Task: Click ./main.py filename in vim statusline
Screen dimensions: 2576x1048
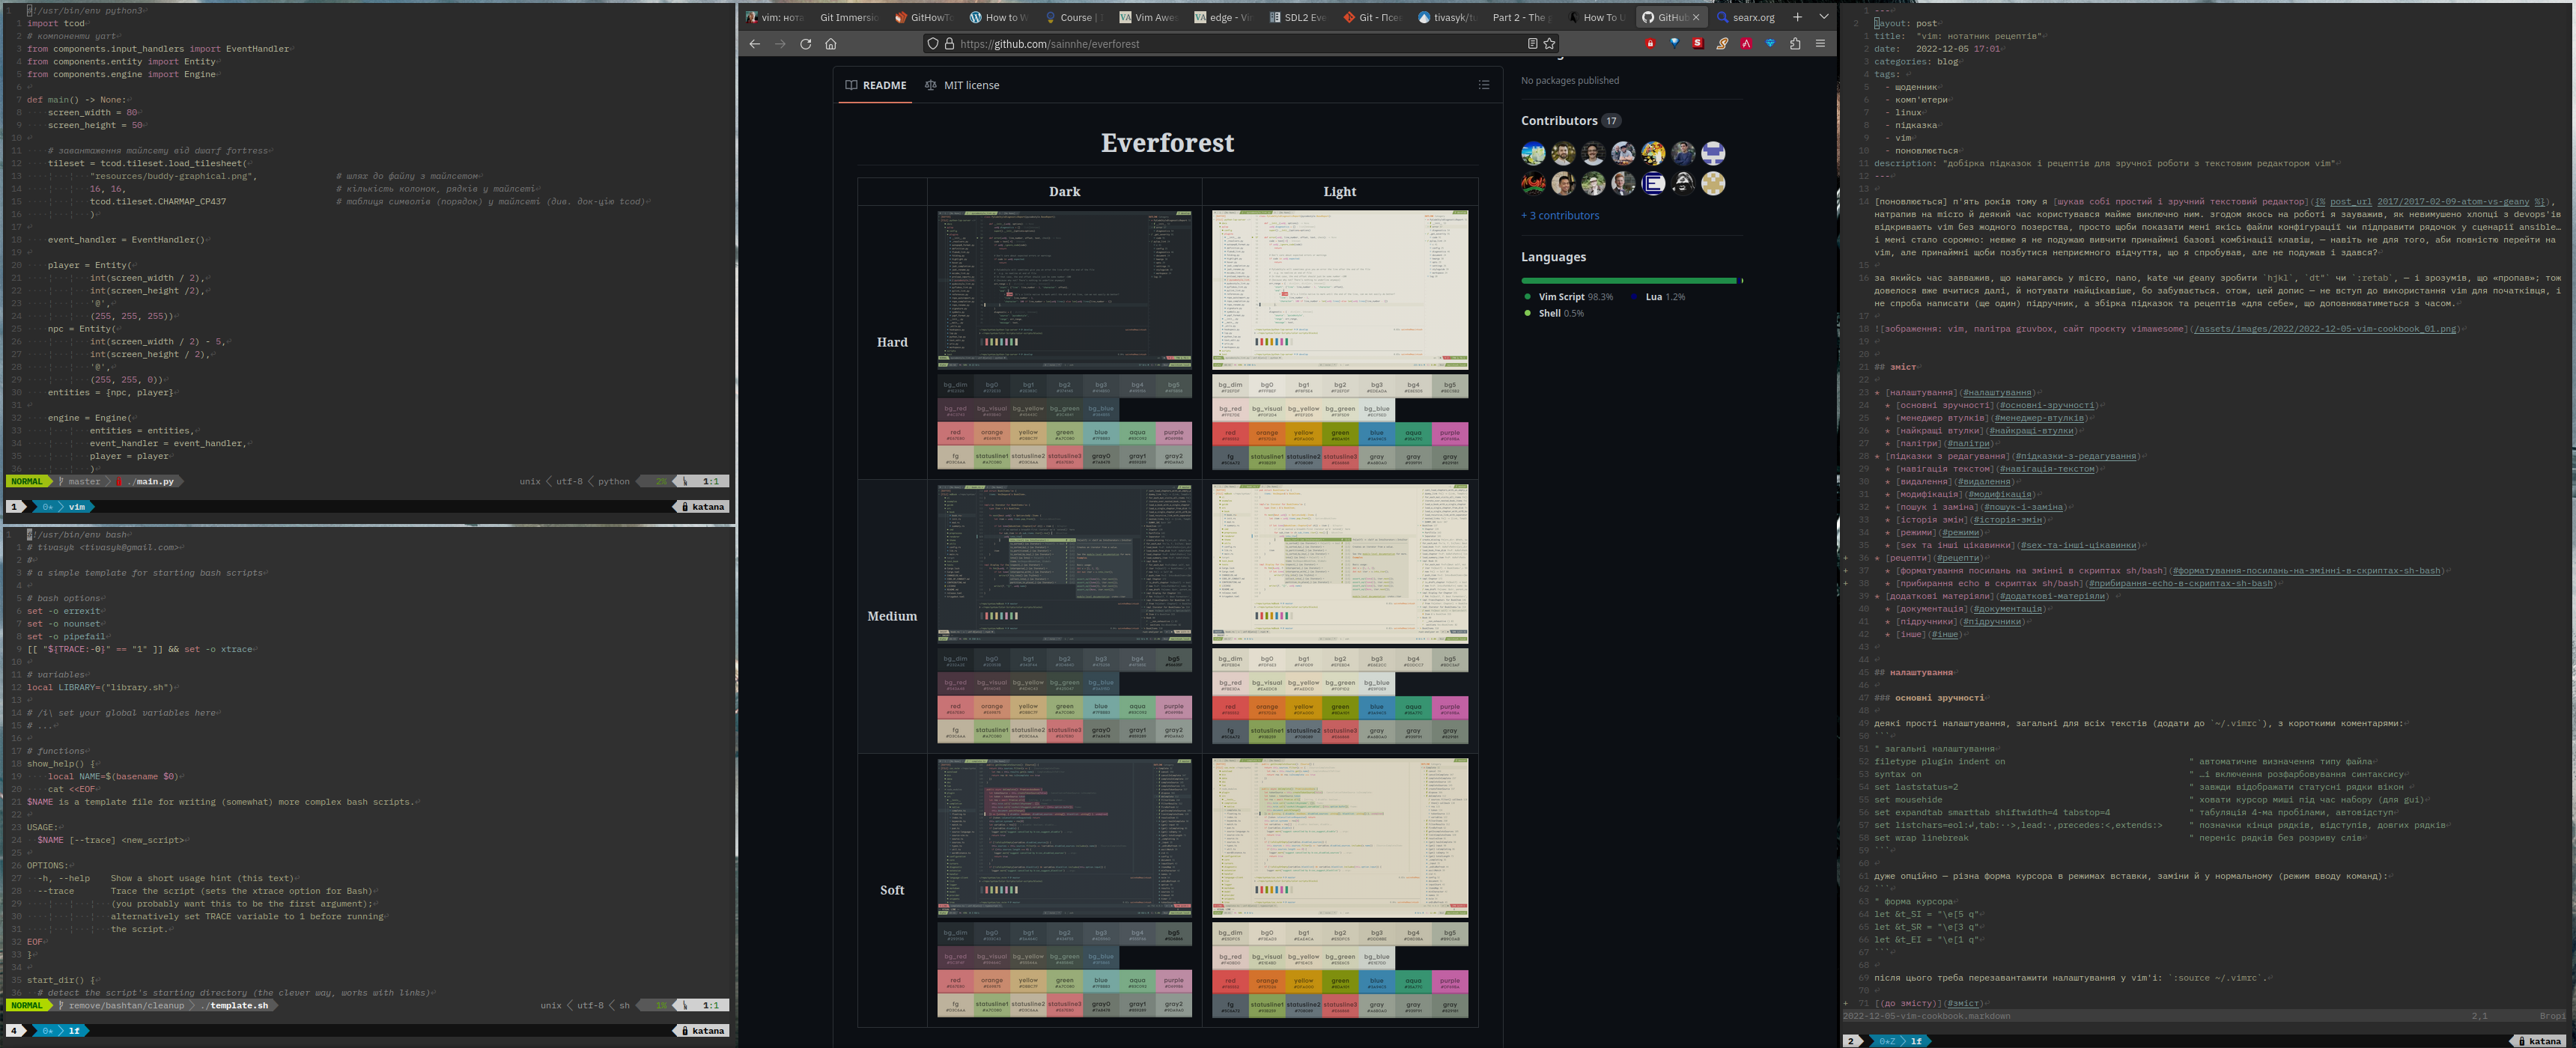Action: pos(151,482)
